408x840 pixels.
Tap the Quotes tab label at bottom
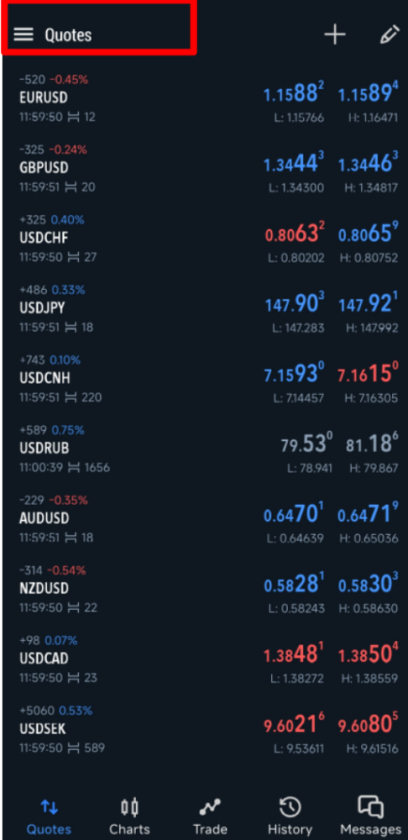[x=49, y=829]
